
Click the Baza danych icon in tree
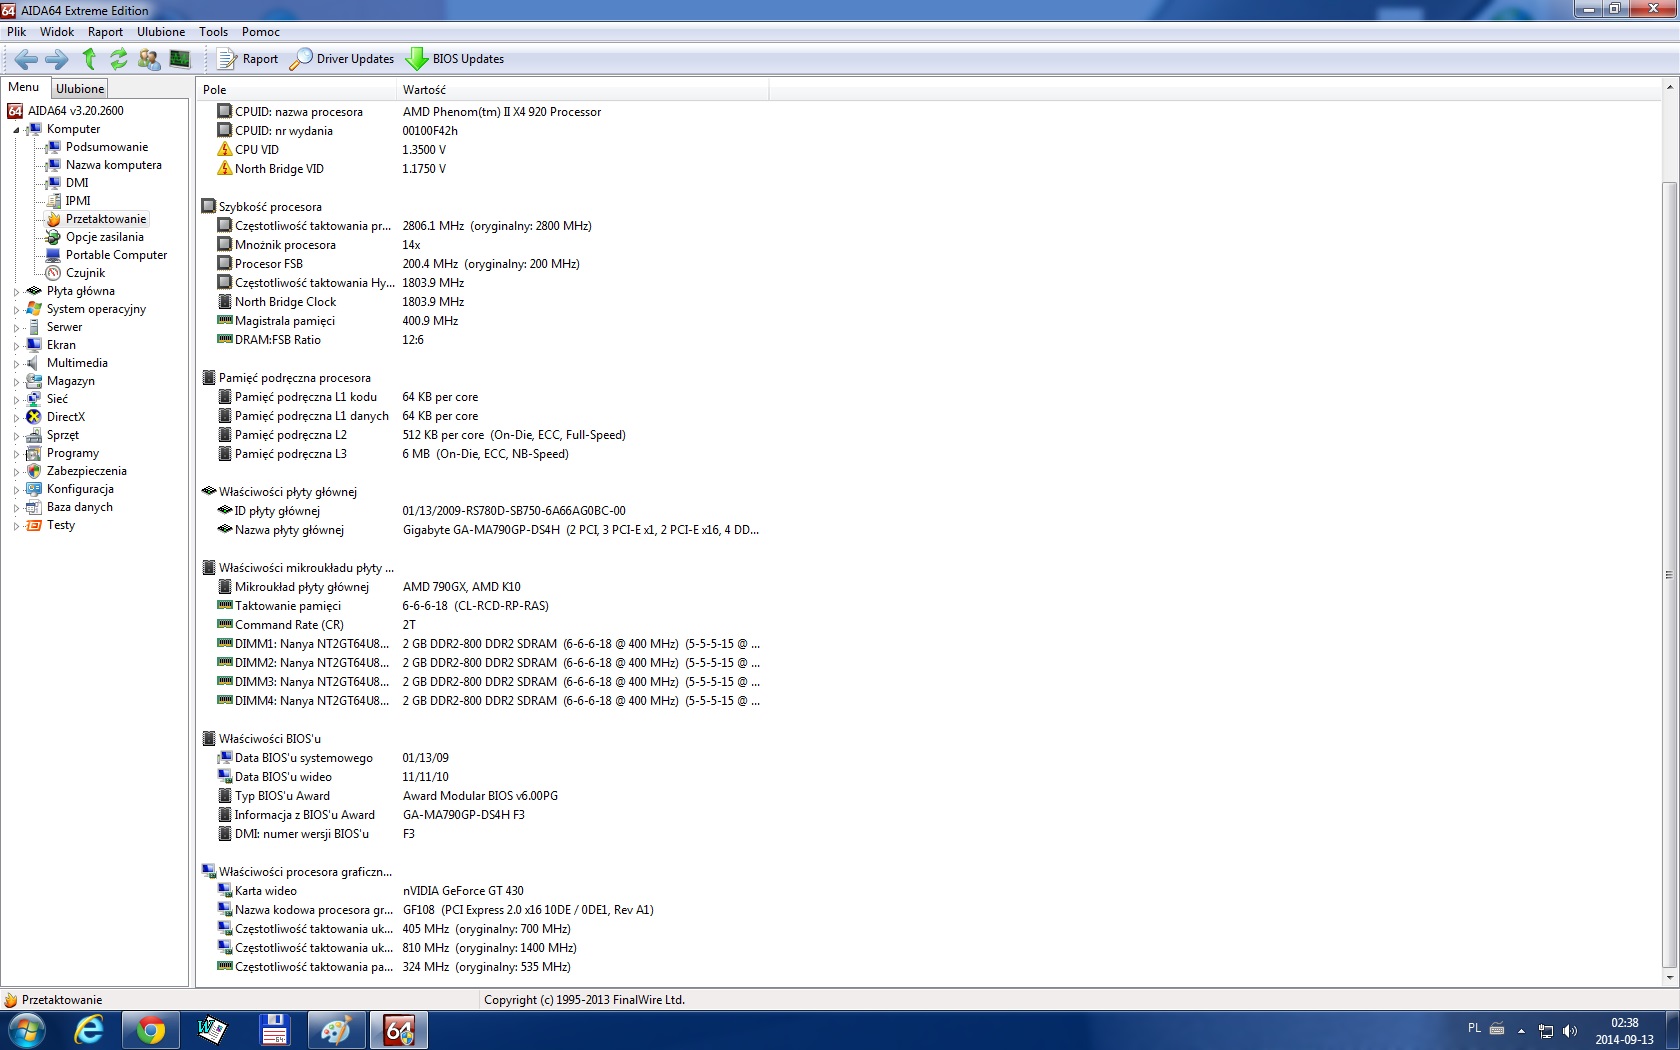34,507
